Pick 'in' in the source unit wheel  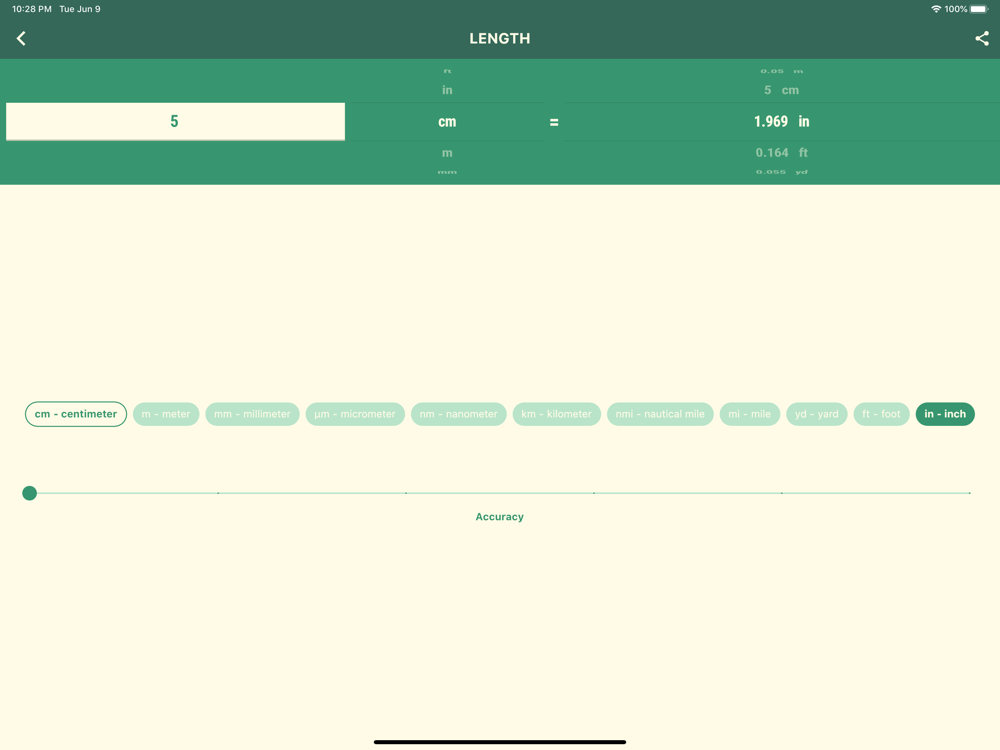447,90
